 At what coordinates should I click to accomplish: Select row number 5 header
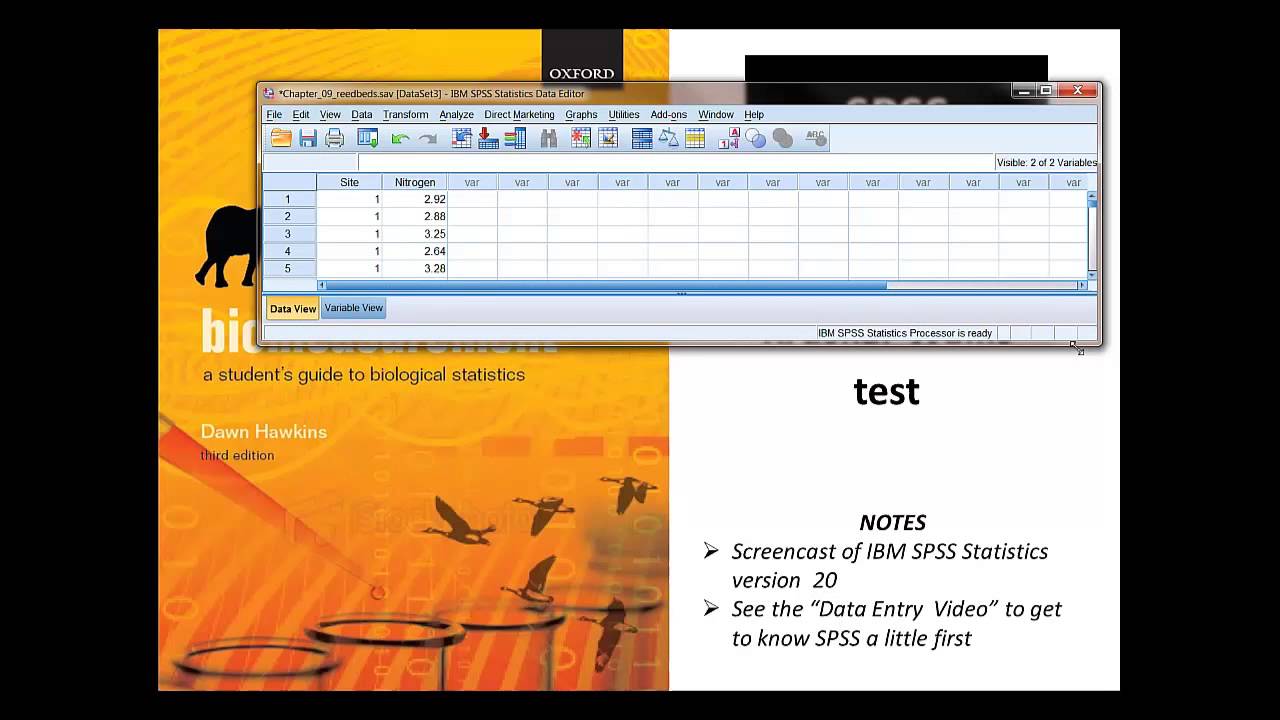click(x=289, y=269)
